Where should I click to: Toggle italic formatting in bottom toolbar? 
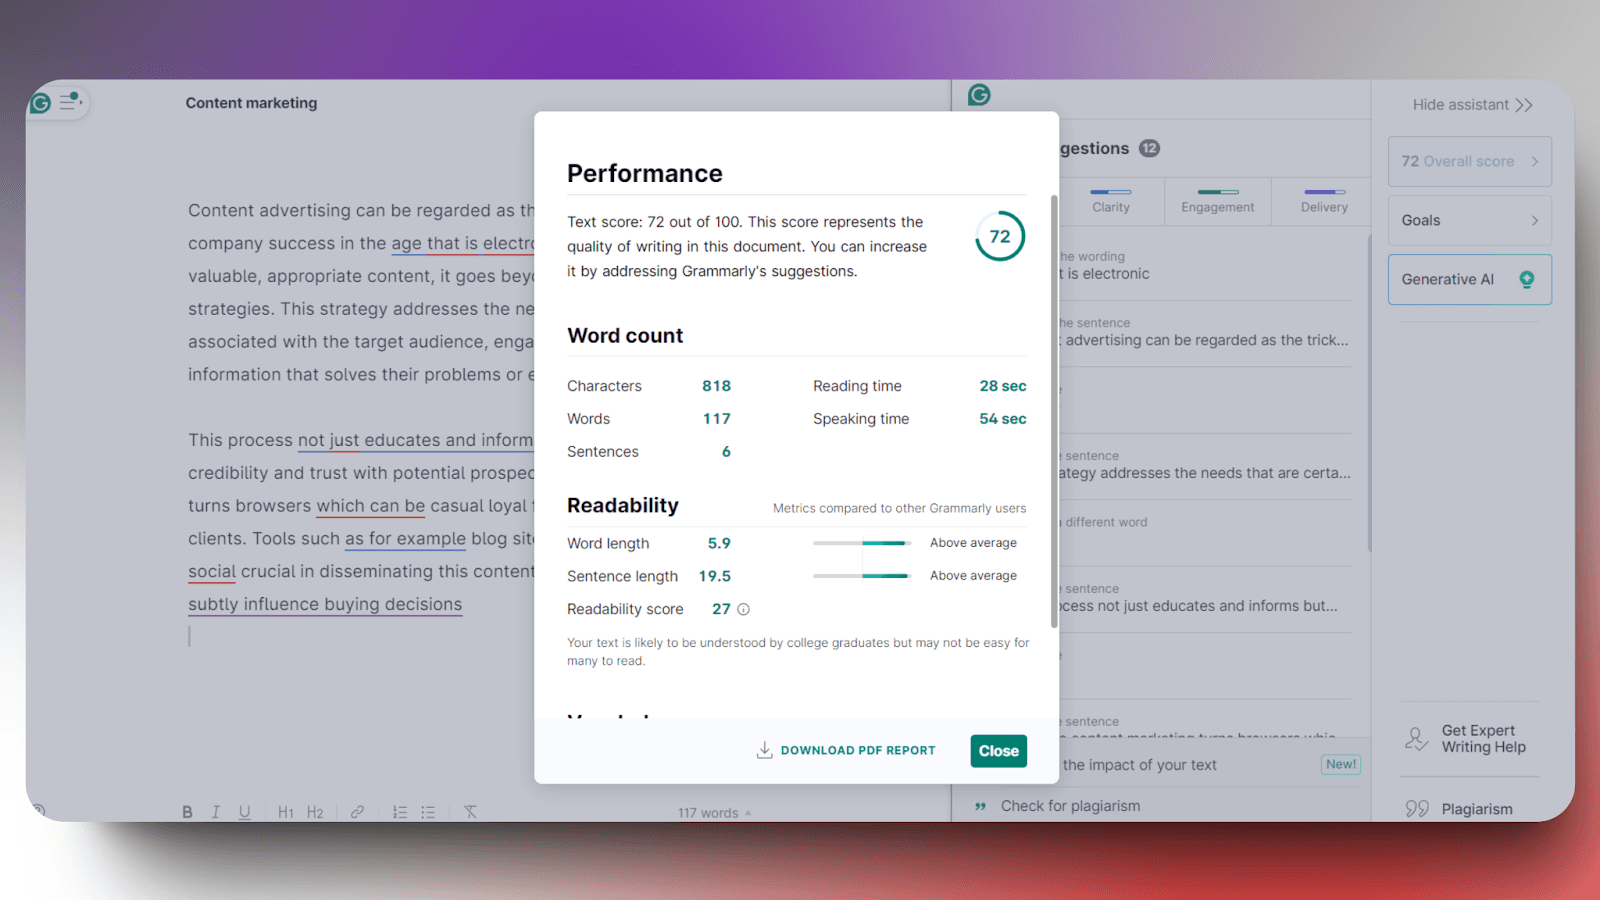tap(215, 812)
